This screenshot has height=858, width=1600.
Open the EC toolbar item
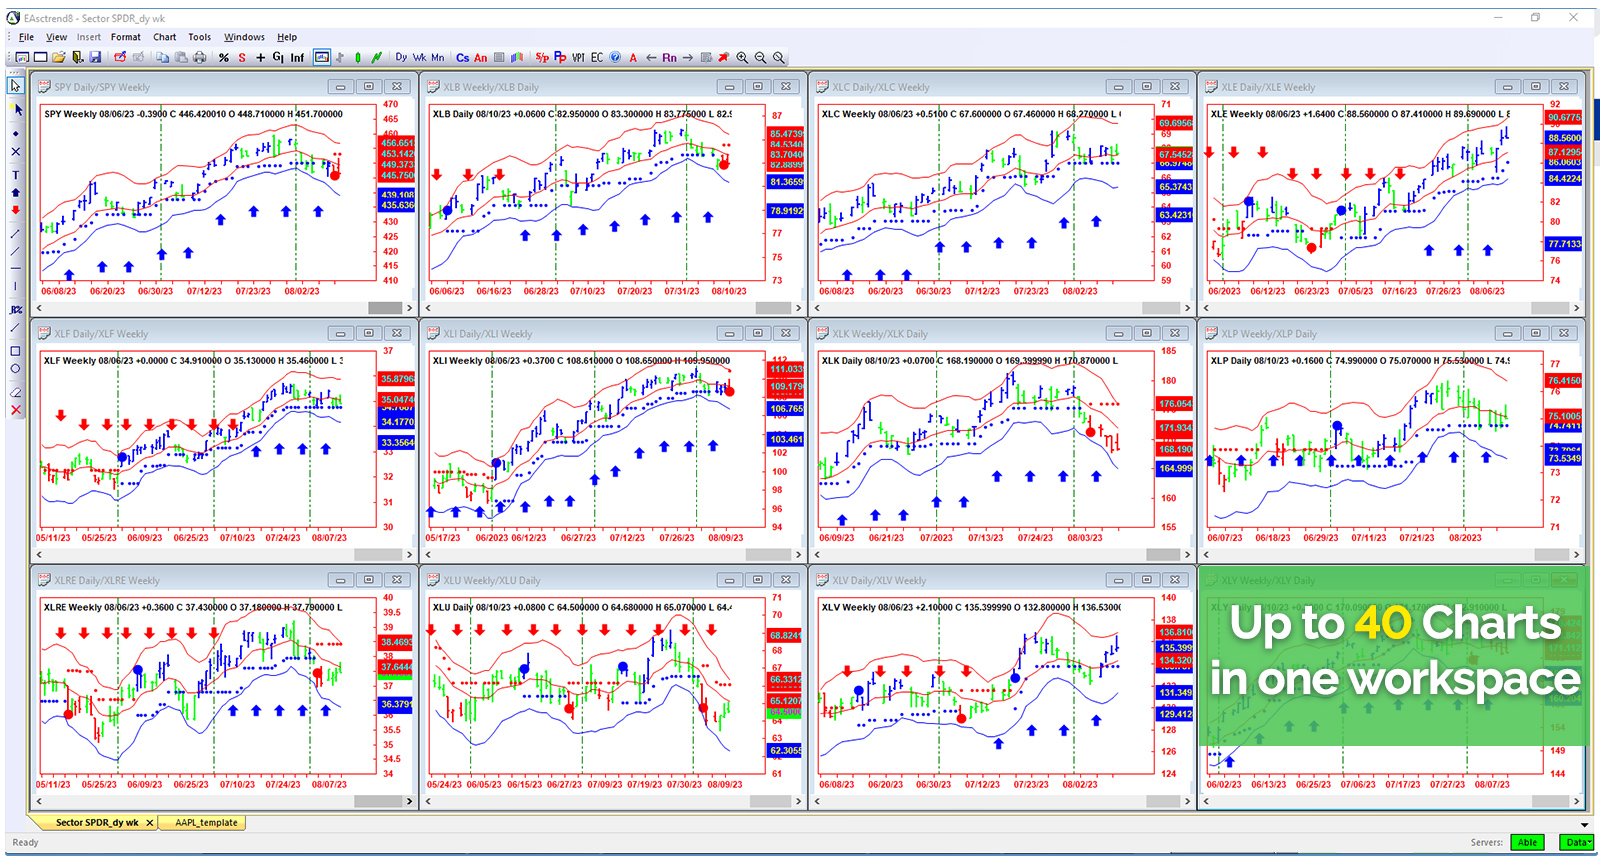coord(597,57)
